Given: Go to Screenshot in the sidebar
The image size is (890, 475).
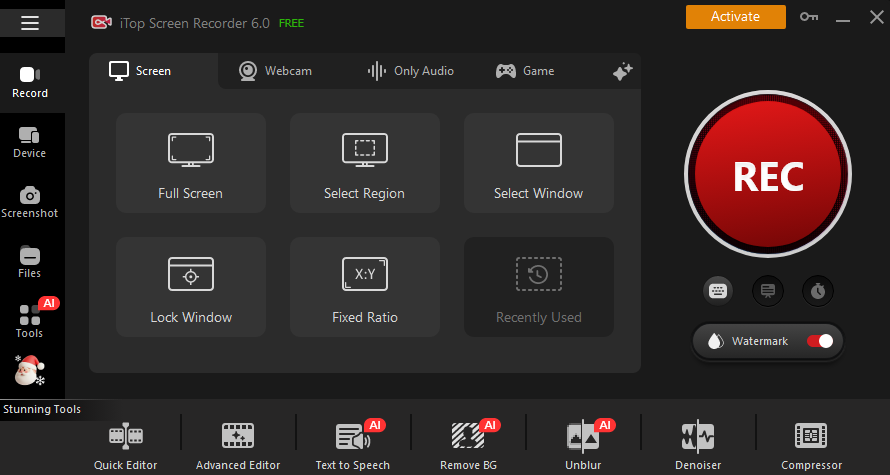Looking at the screenshot, I should point(30,202).
